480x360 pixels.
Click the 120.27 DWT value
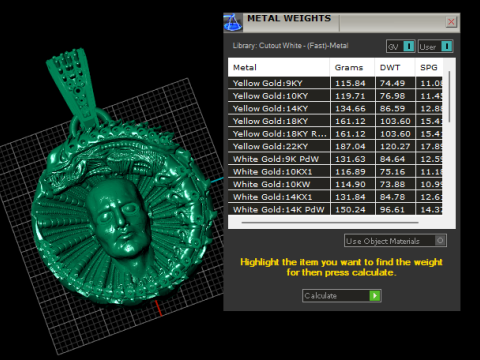pyautogui.click(x=395, y=146)
